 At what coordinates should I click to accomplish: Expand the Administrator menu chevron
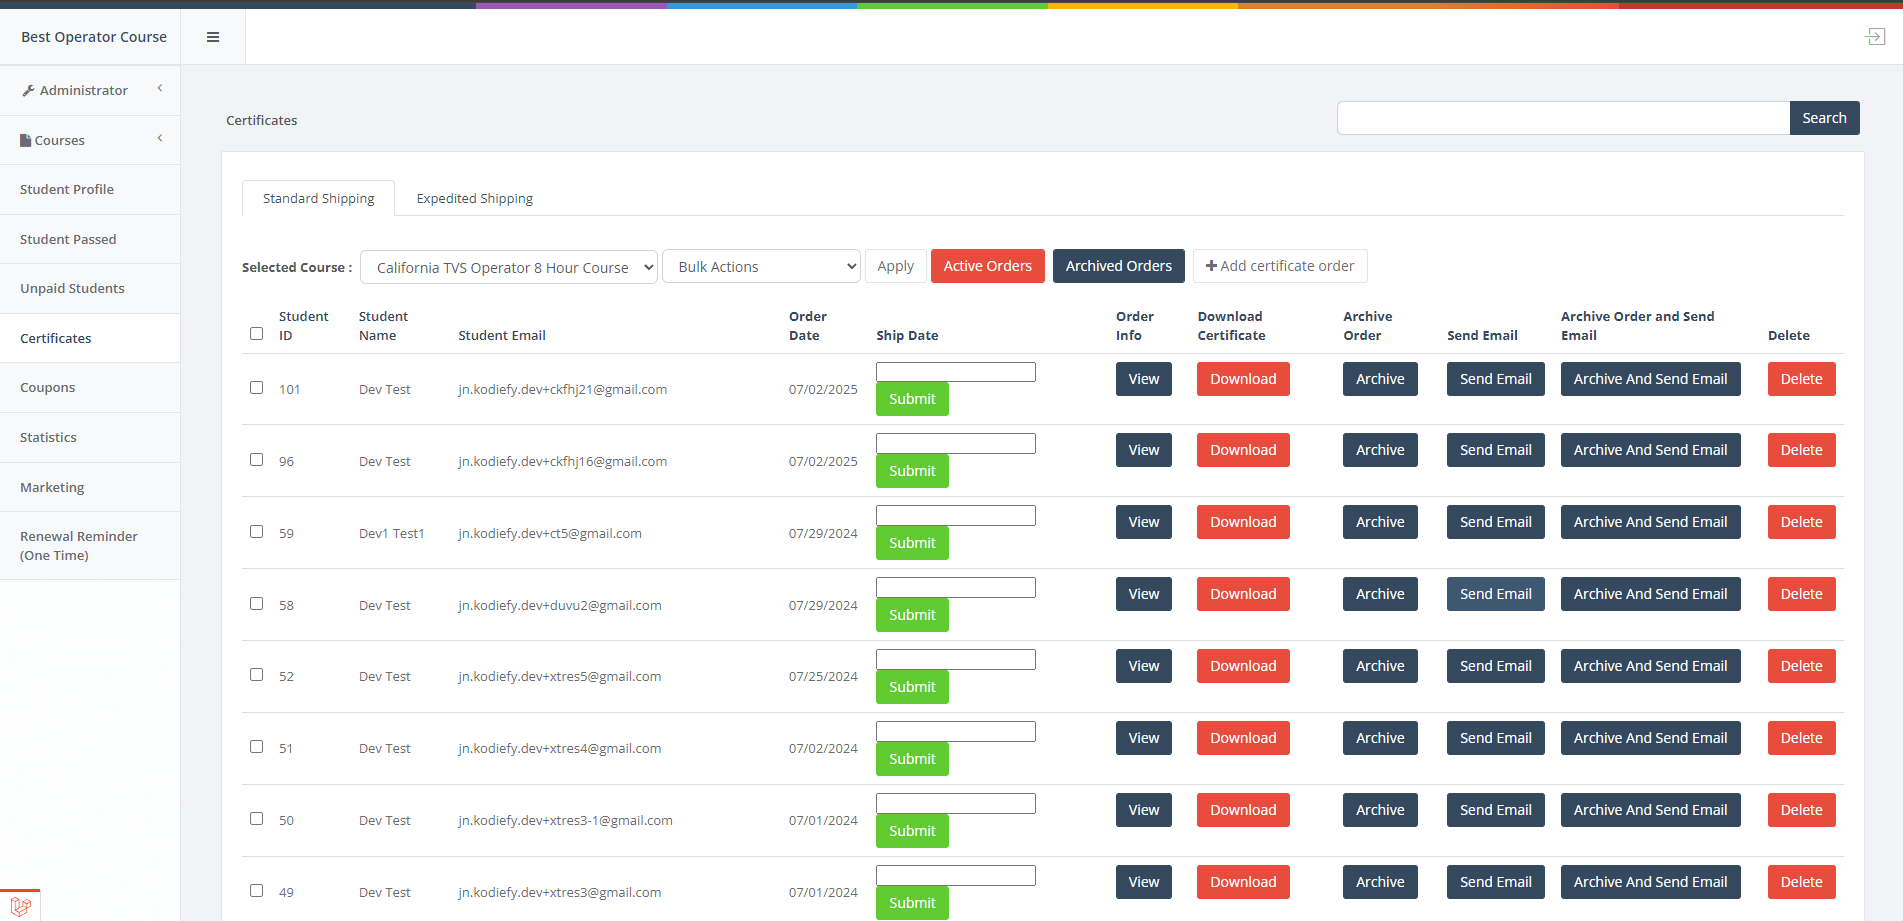160,89
